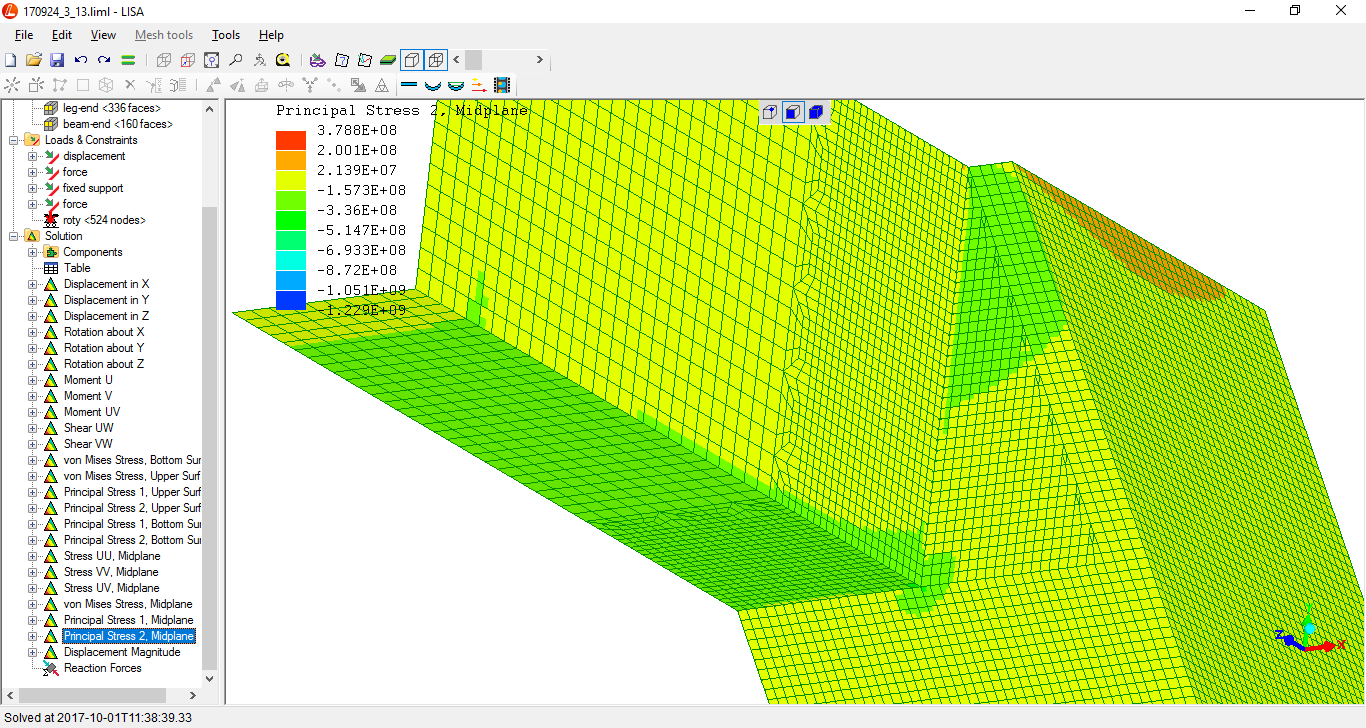
Task: Open the folder icon to load file
Action: (34, 60)
